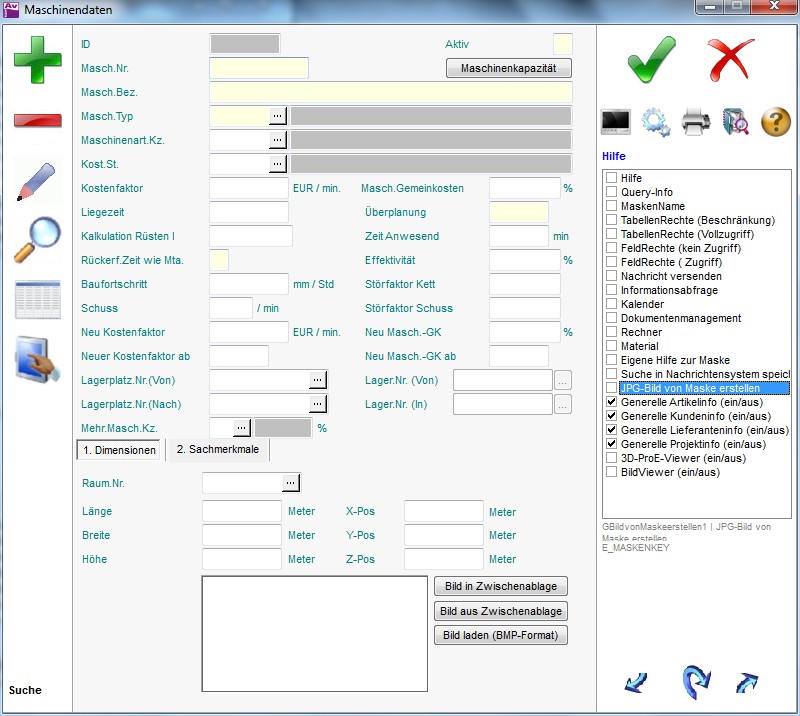This screenshot has width=800, height=716.
Task: Click into the Masch.Bez. input field
Action: 390,92
